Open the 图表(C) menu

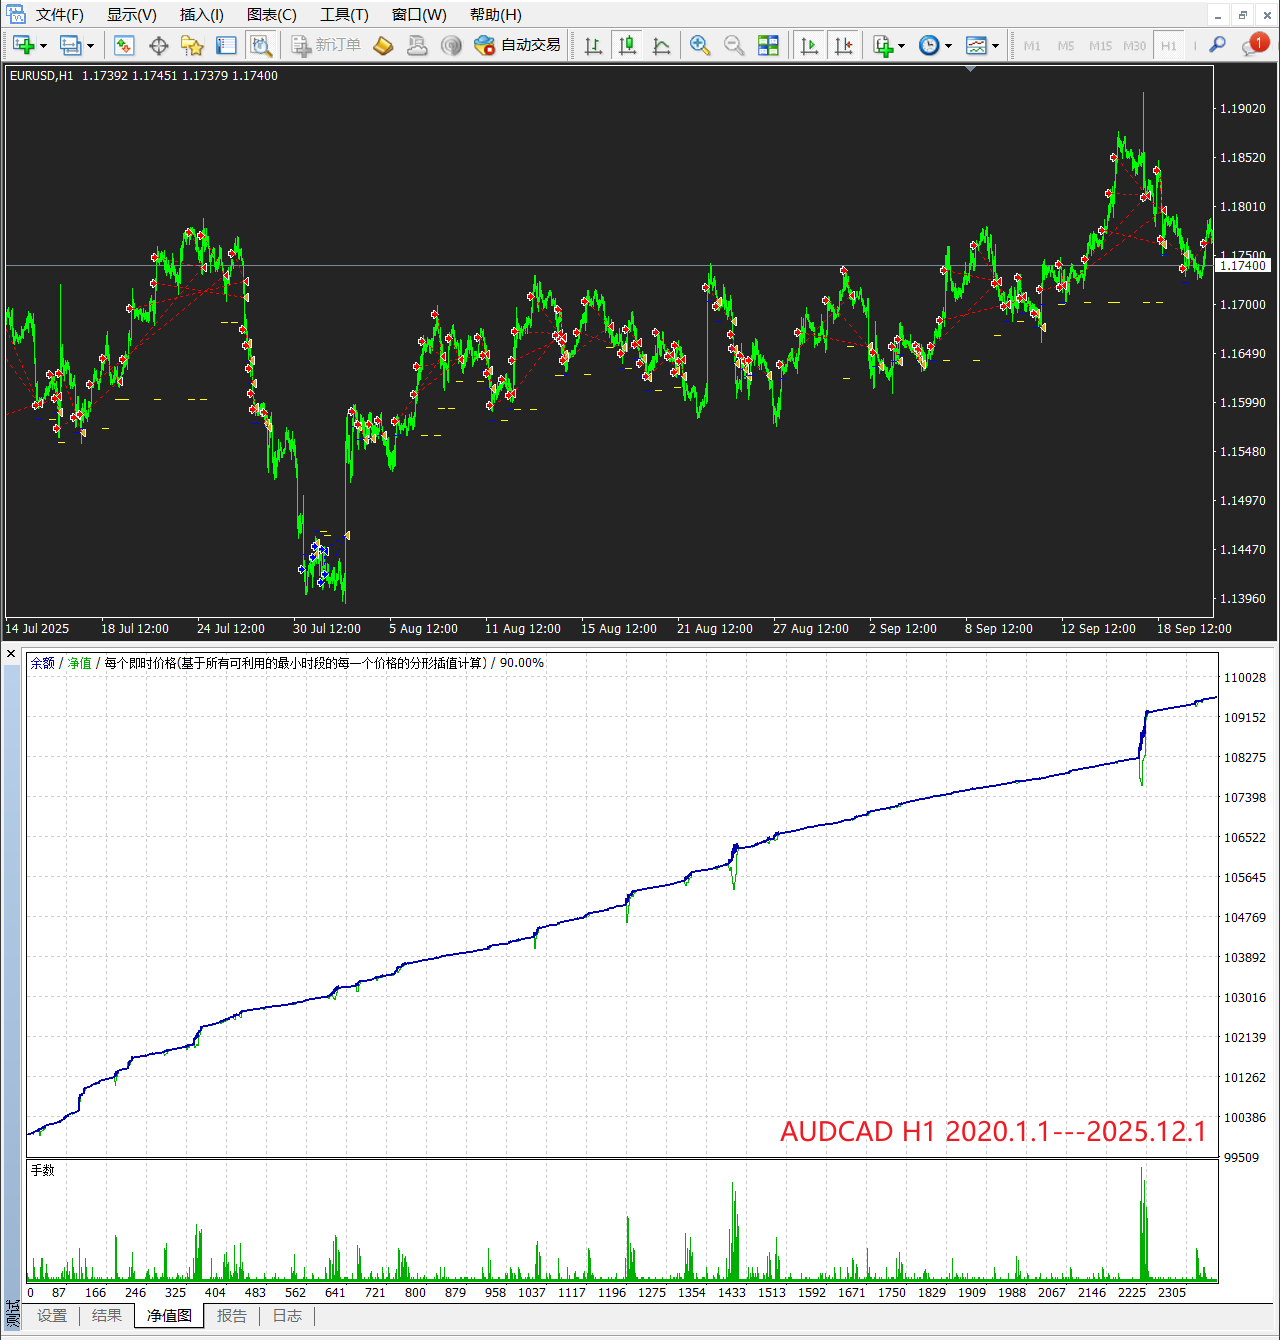tap(271, 15)
